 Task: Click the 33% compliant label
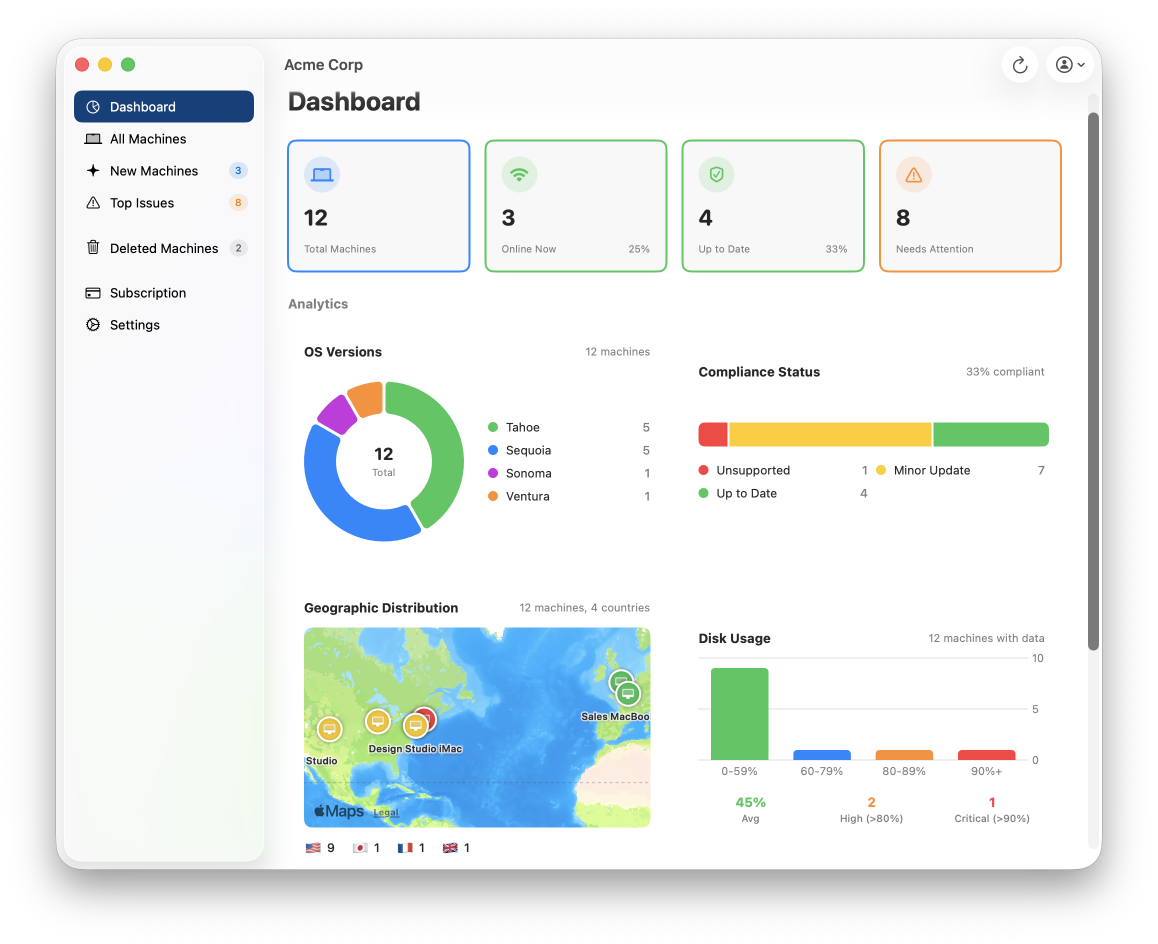point(1005,372)
